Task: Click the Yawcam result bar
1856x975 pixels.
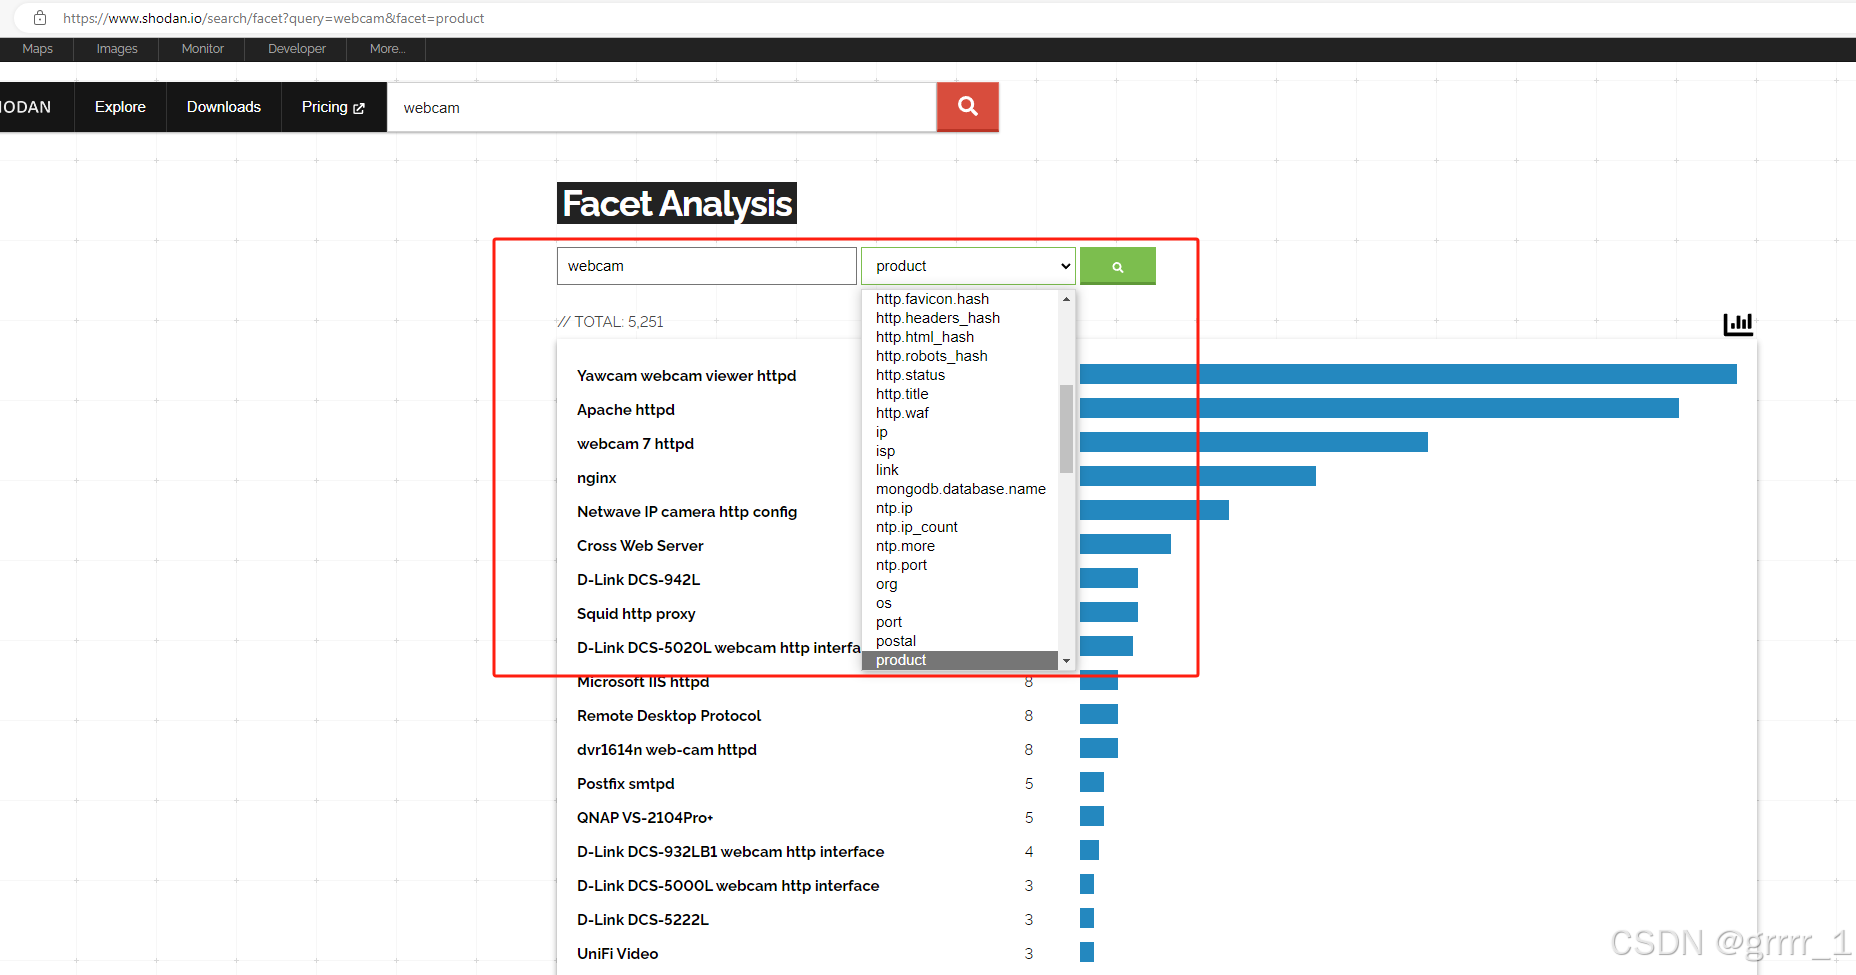Action: (x=1408, y=374)
